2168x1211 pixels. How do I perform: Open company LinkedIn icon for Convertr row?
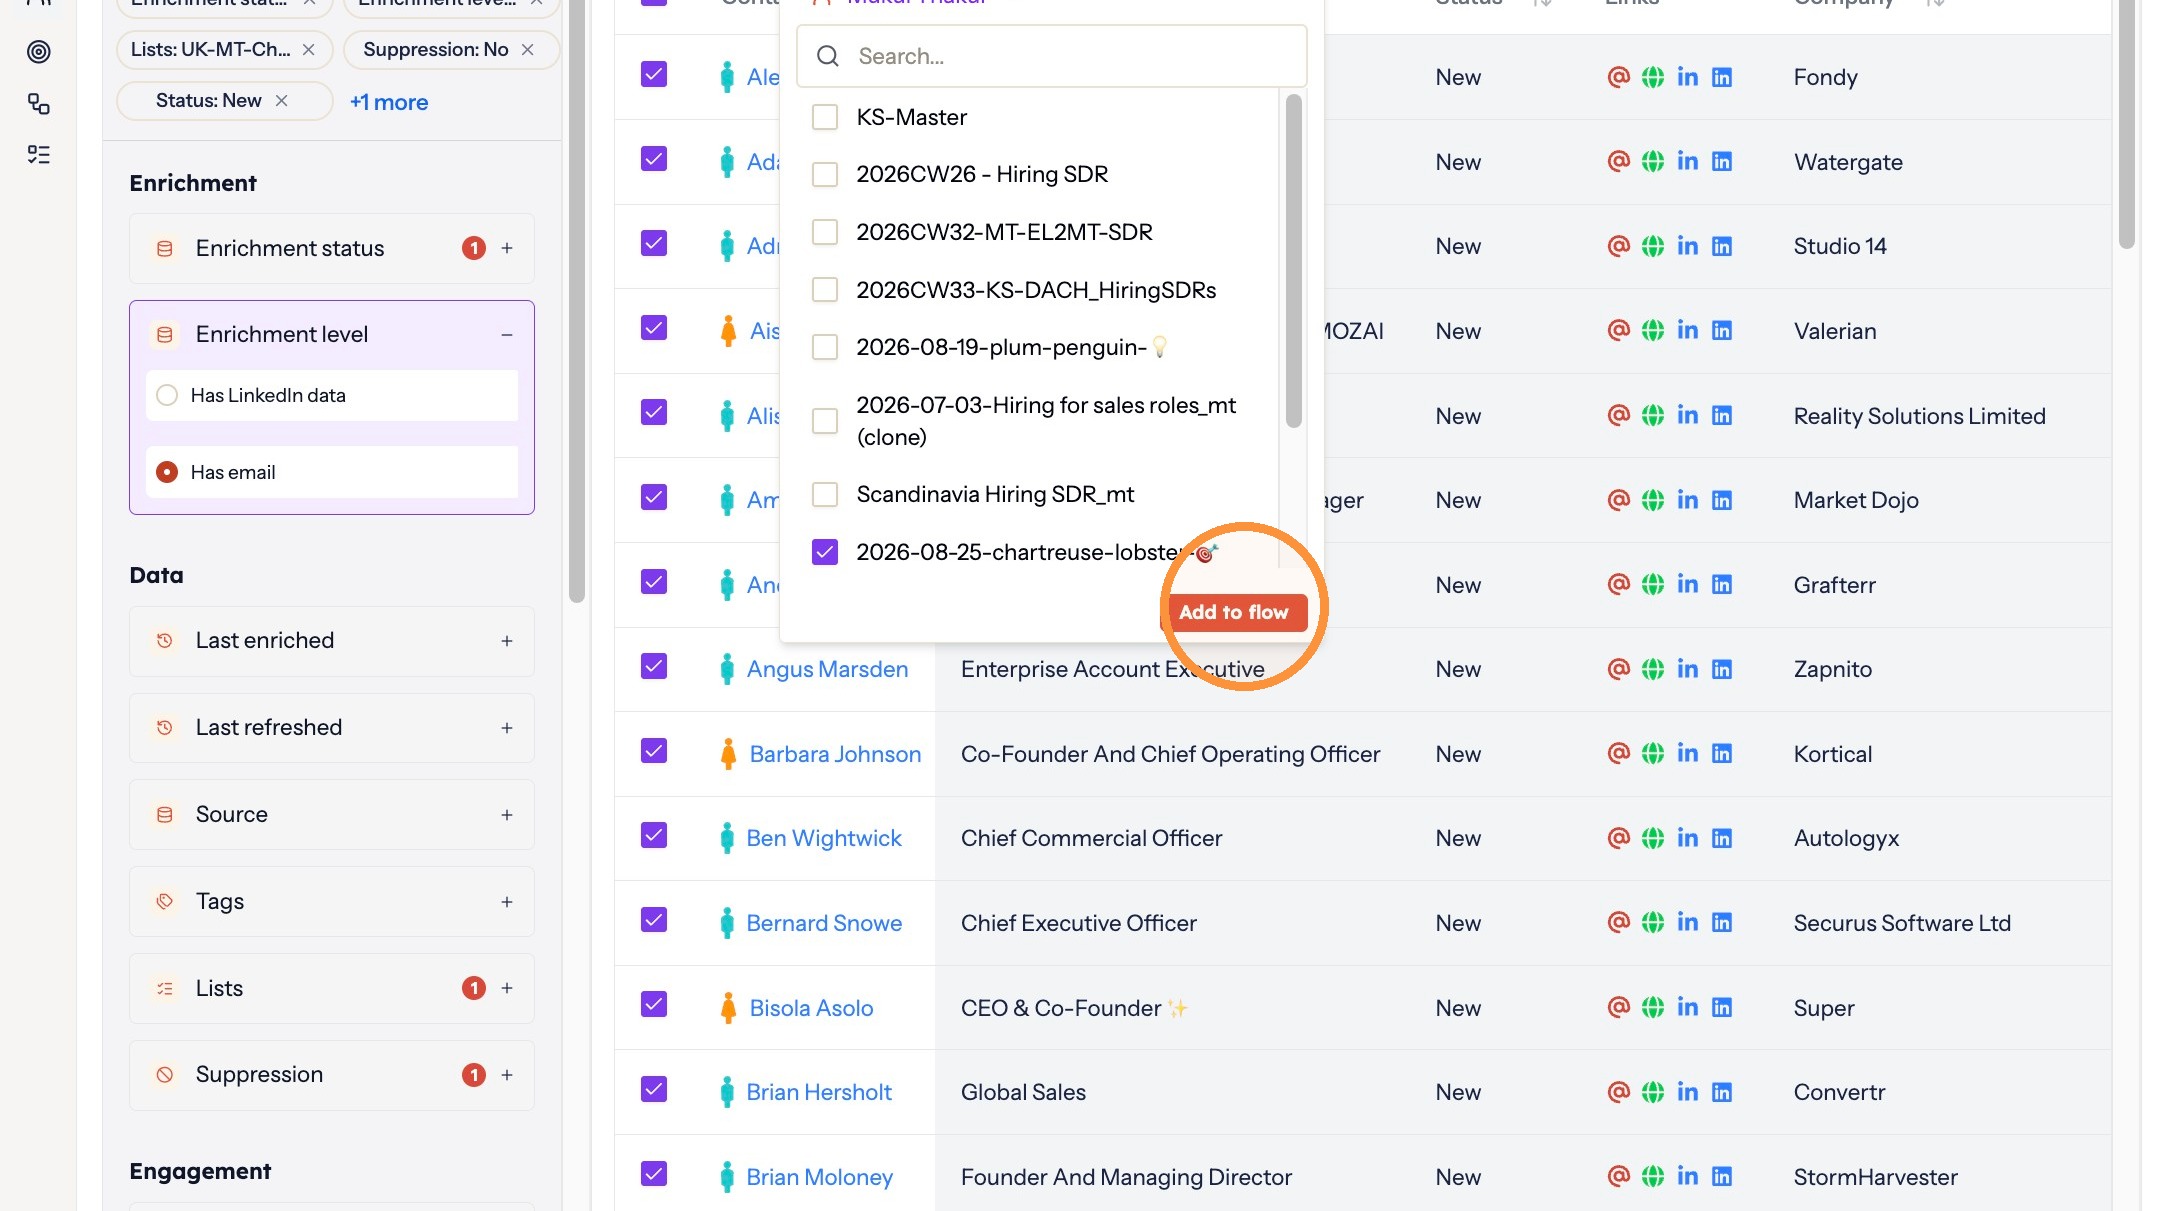pos(1722,1092)
